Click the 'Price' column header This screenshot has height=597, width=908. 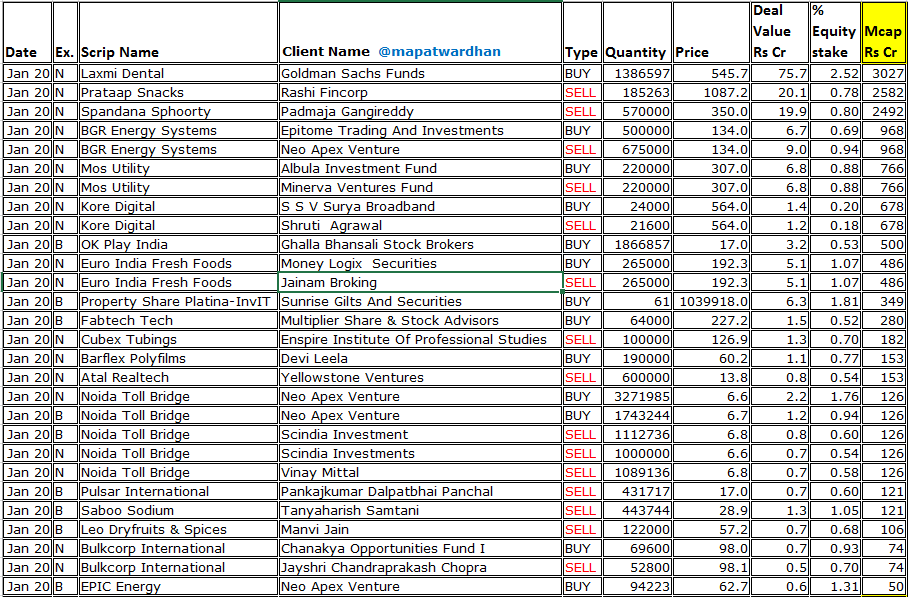[x=711, y=32]
